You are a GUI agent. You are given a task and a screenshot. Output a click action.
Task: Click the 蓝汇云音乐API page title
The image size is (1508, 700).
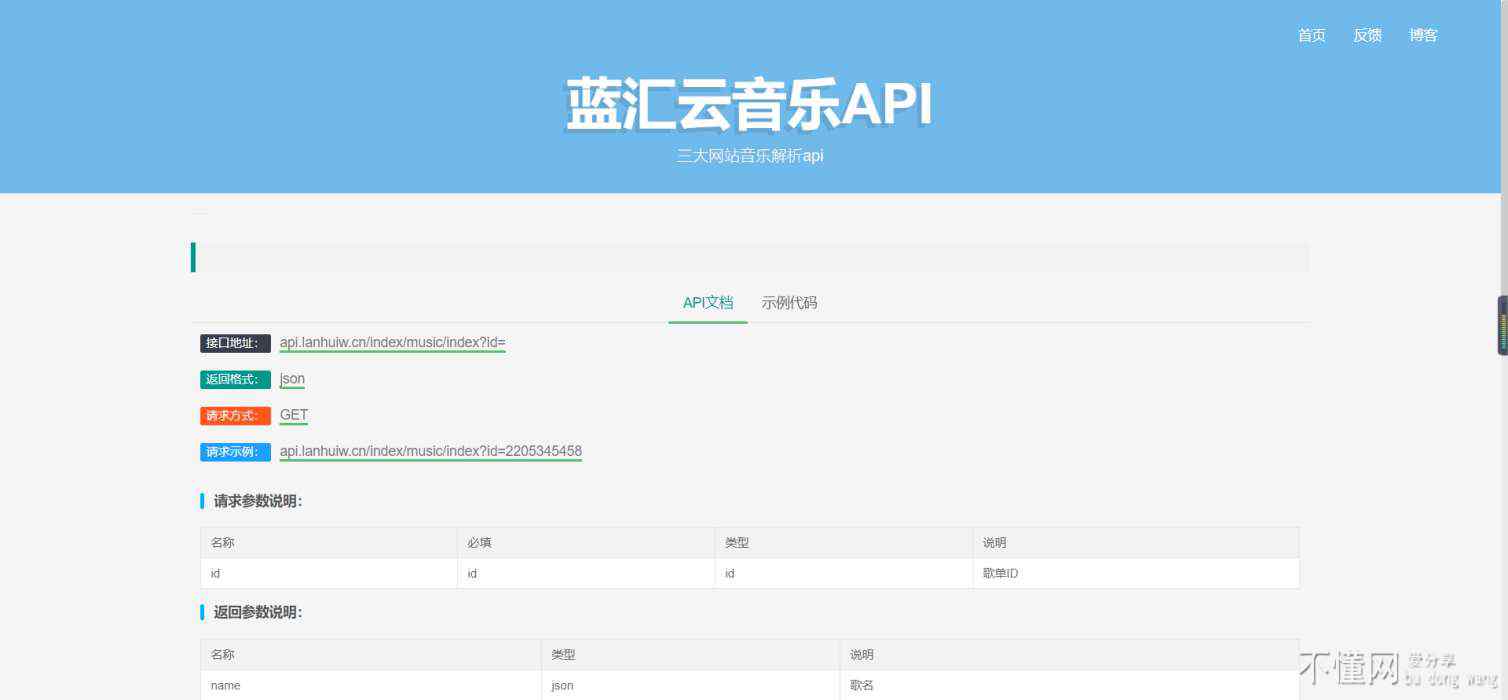pyautogui.click(x=749, y=104)
